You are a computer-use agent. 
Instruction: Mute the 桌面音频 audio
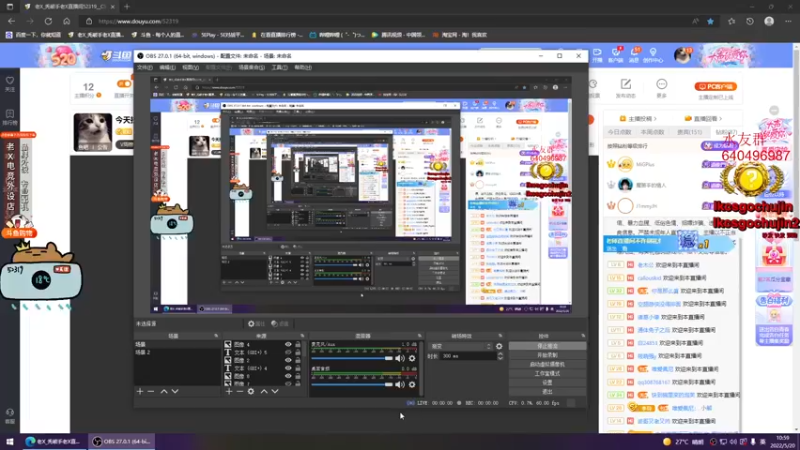pyautogui.click(x=400, y=385)
